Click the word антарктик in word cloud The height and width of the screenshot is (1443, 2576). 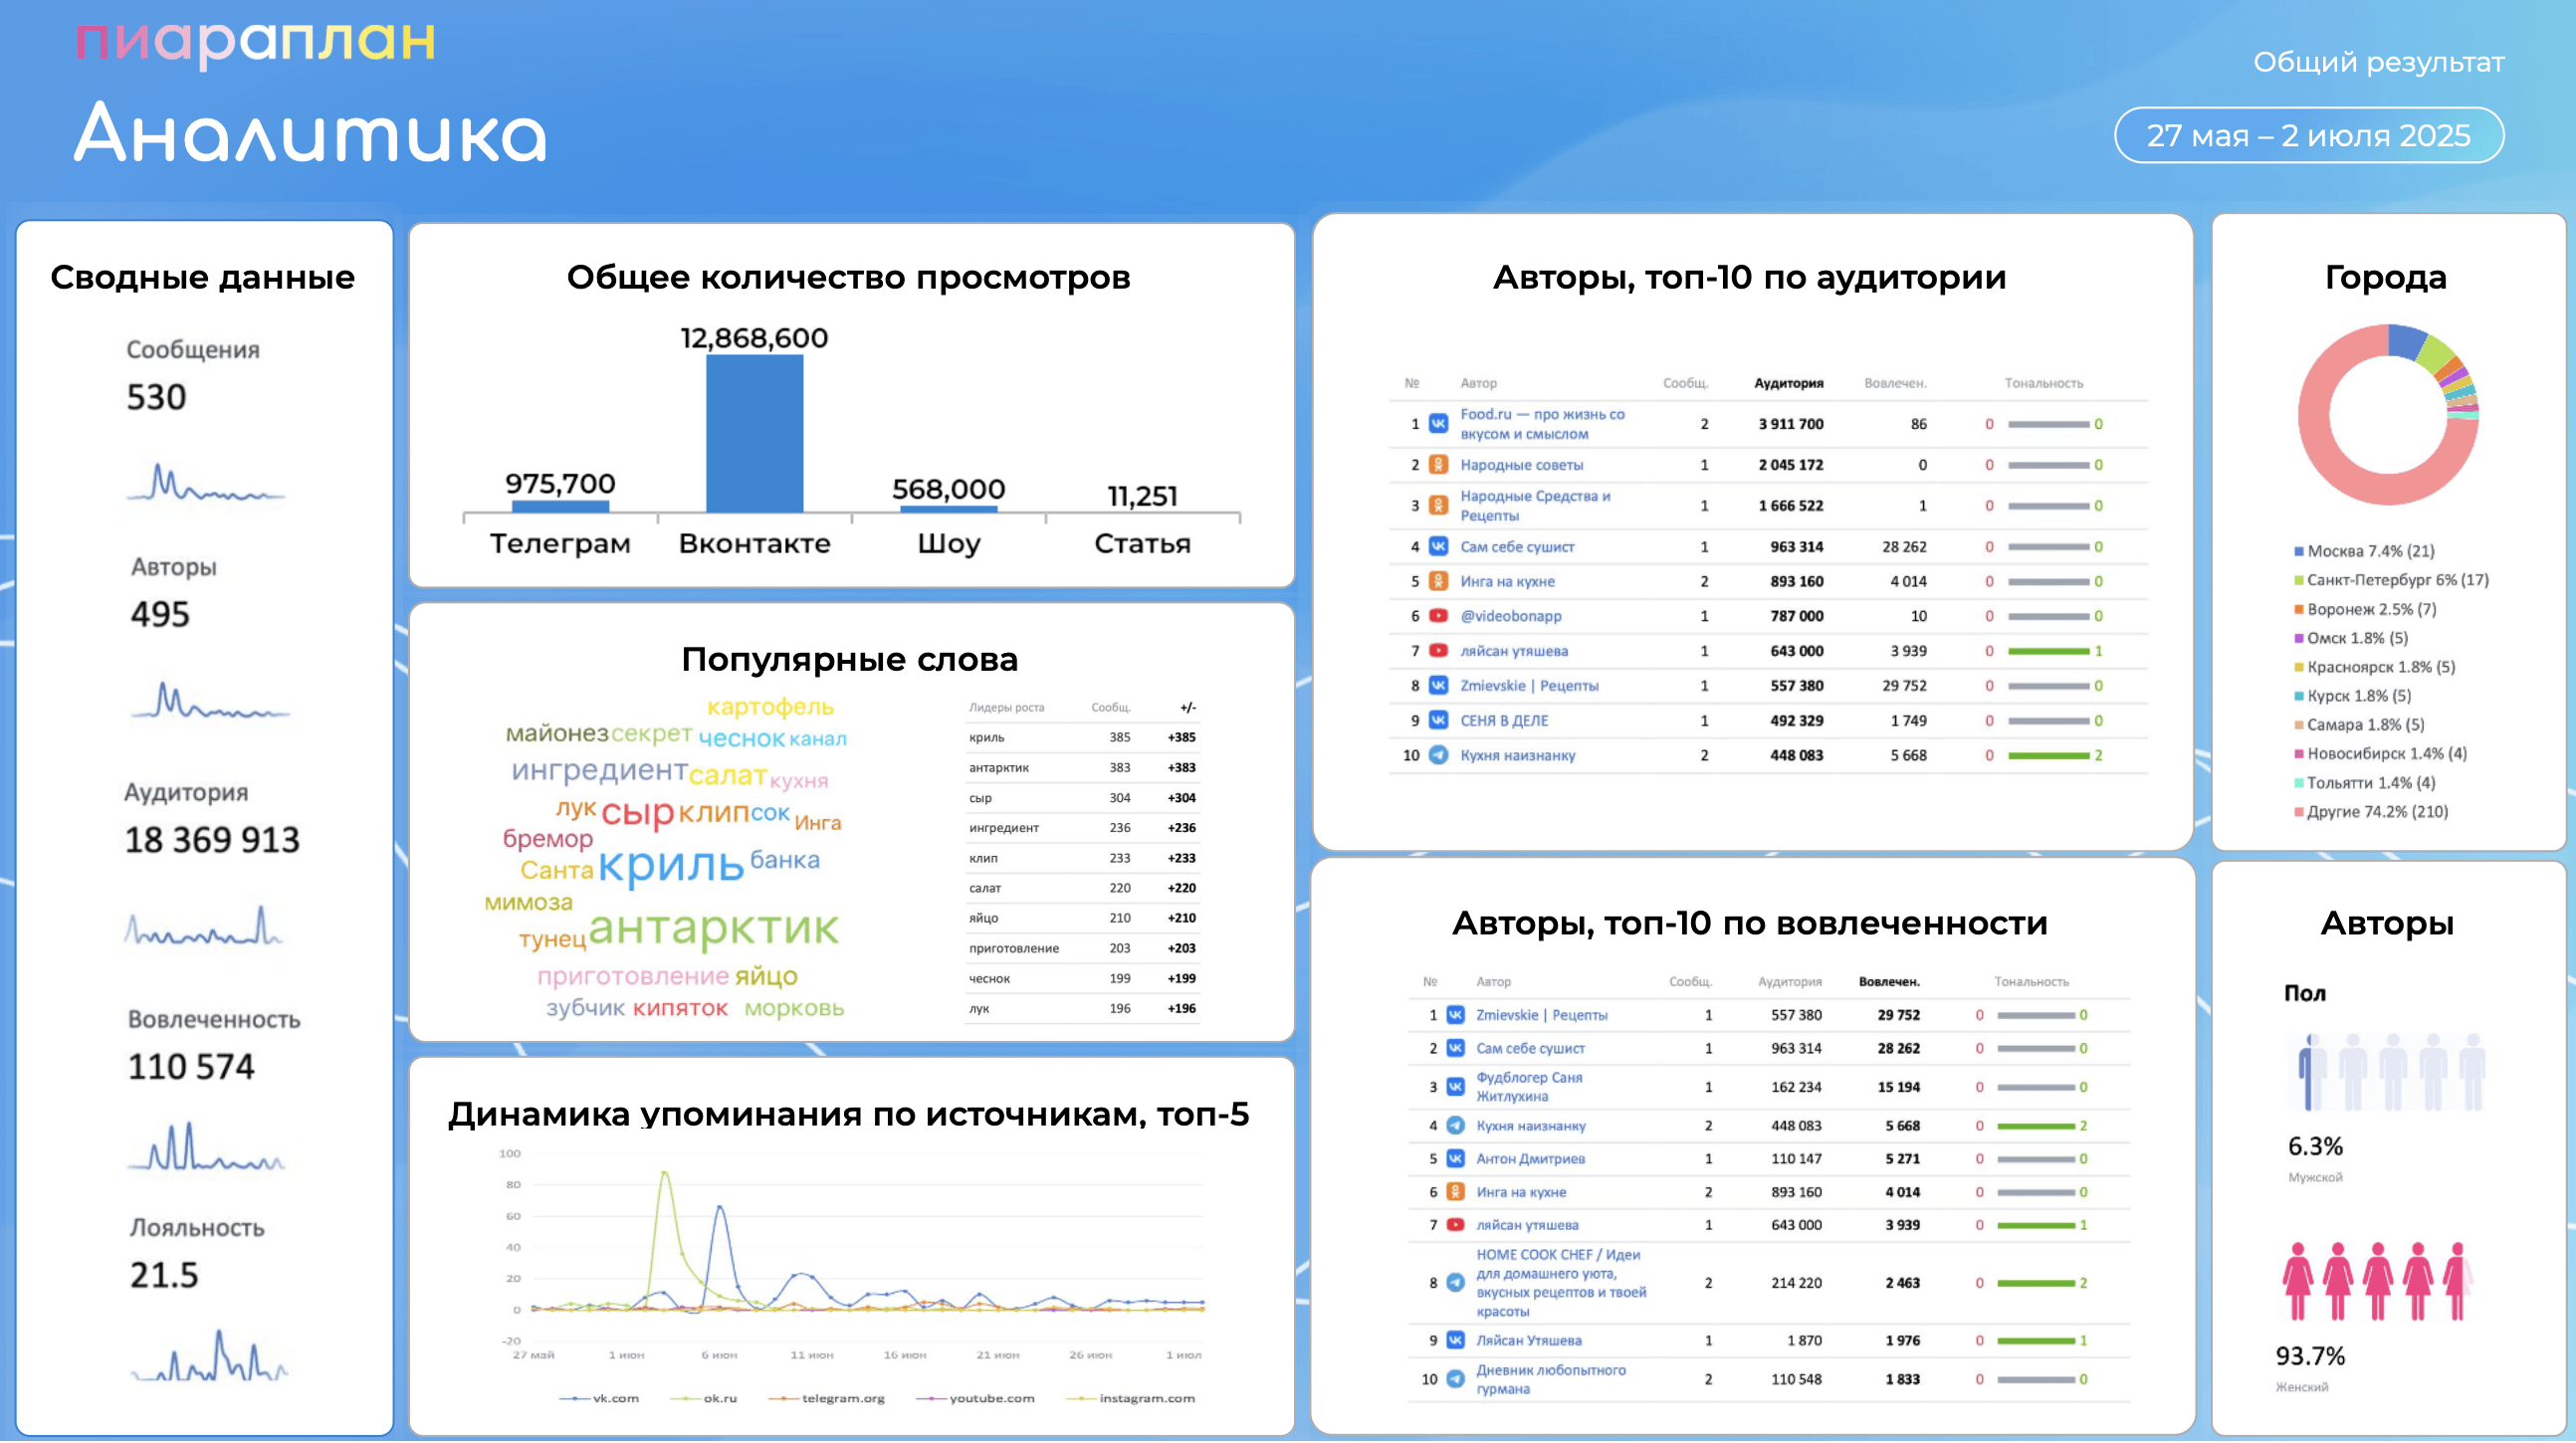tap(713, 929)
